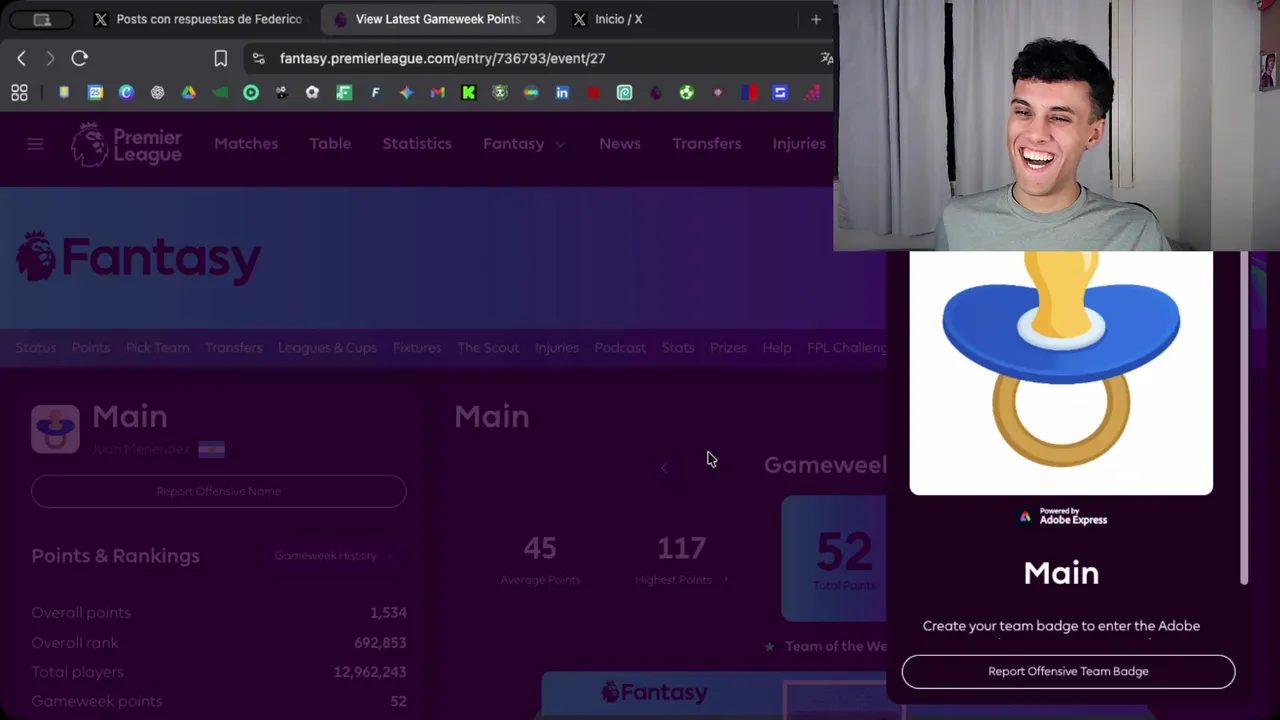This screenshot has height=720, width=1280.
Task: Click the Average Points value 45
Action: pyautogui.click(x=540, y=548)
